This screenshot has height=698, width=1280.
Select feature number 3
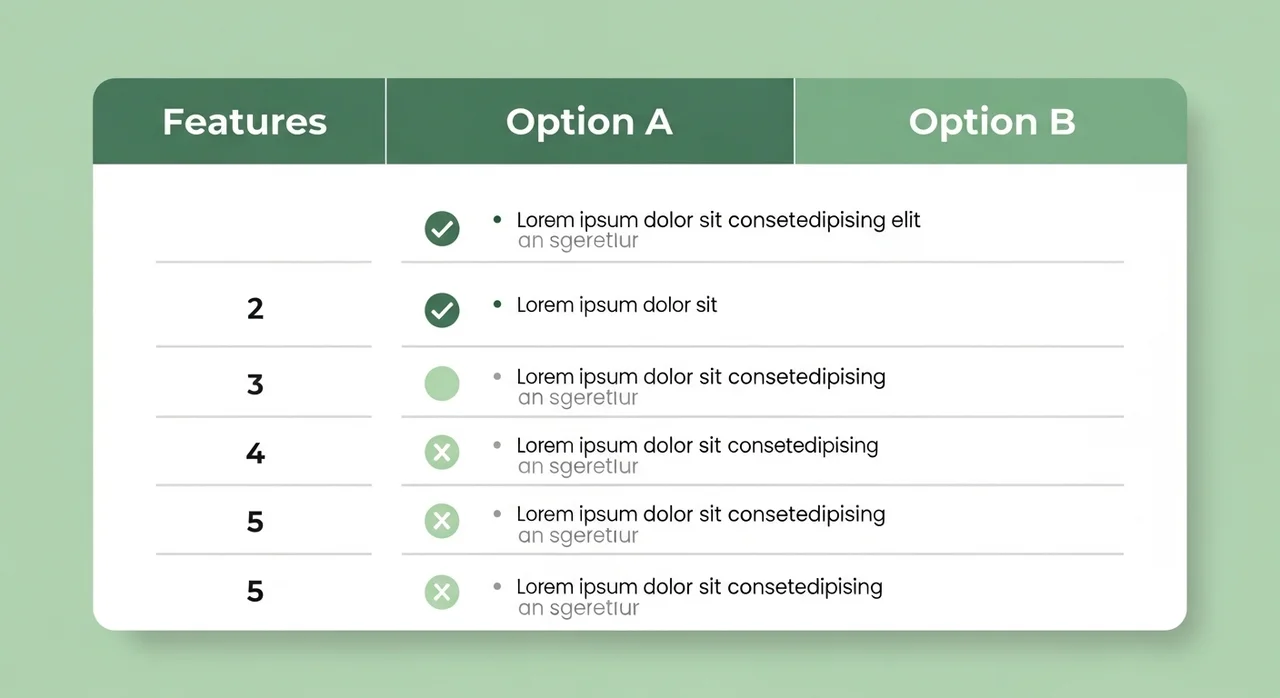[255, 384]
